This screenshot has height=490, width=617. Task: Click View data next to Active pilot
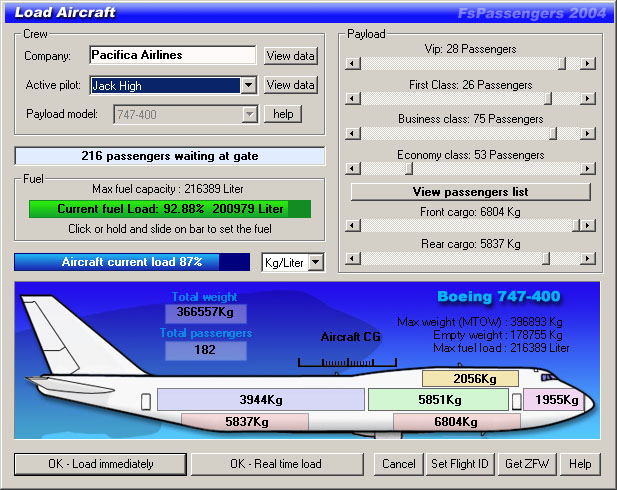tap(290, 85)
